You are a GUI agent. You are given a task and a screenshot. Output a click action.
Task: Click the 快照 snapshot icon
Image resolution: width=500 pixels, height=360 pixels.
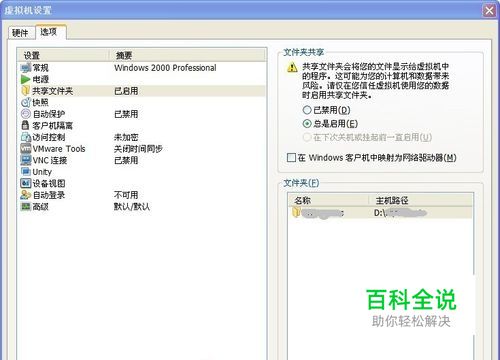[26, 102]
